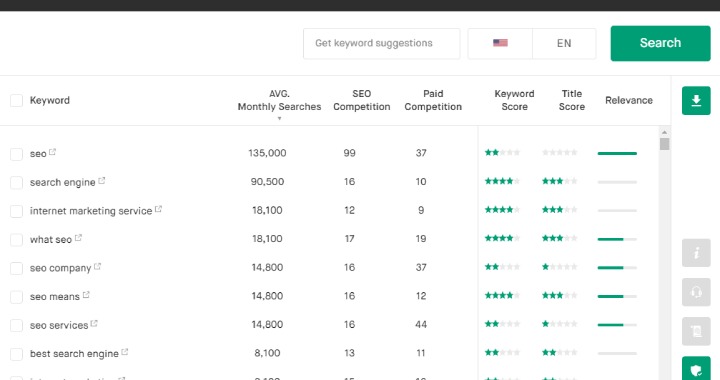The image size is (720, 380).
Task: Click the seo keyword text
Action: pos(38,154)
